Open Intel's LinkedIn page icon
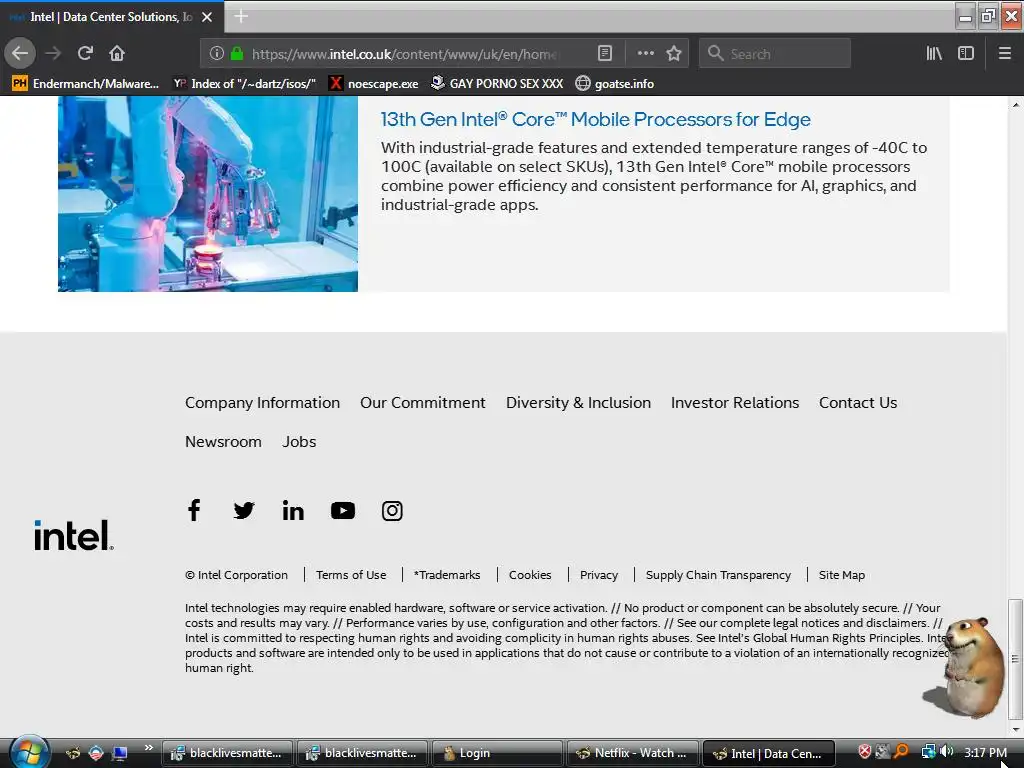This screenshot has width=1024, height=768. coord(293,510)
